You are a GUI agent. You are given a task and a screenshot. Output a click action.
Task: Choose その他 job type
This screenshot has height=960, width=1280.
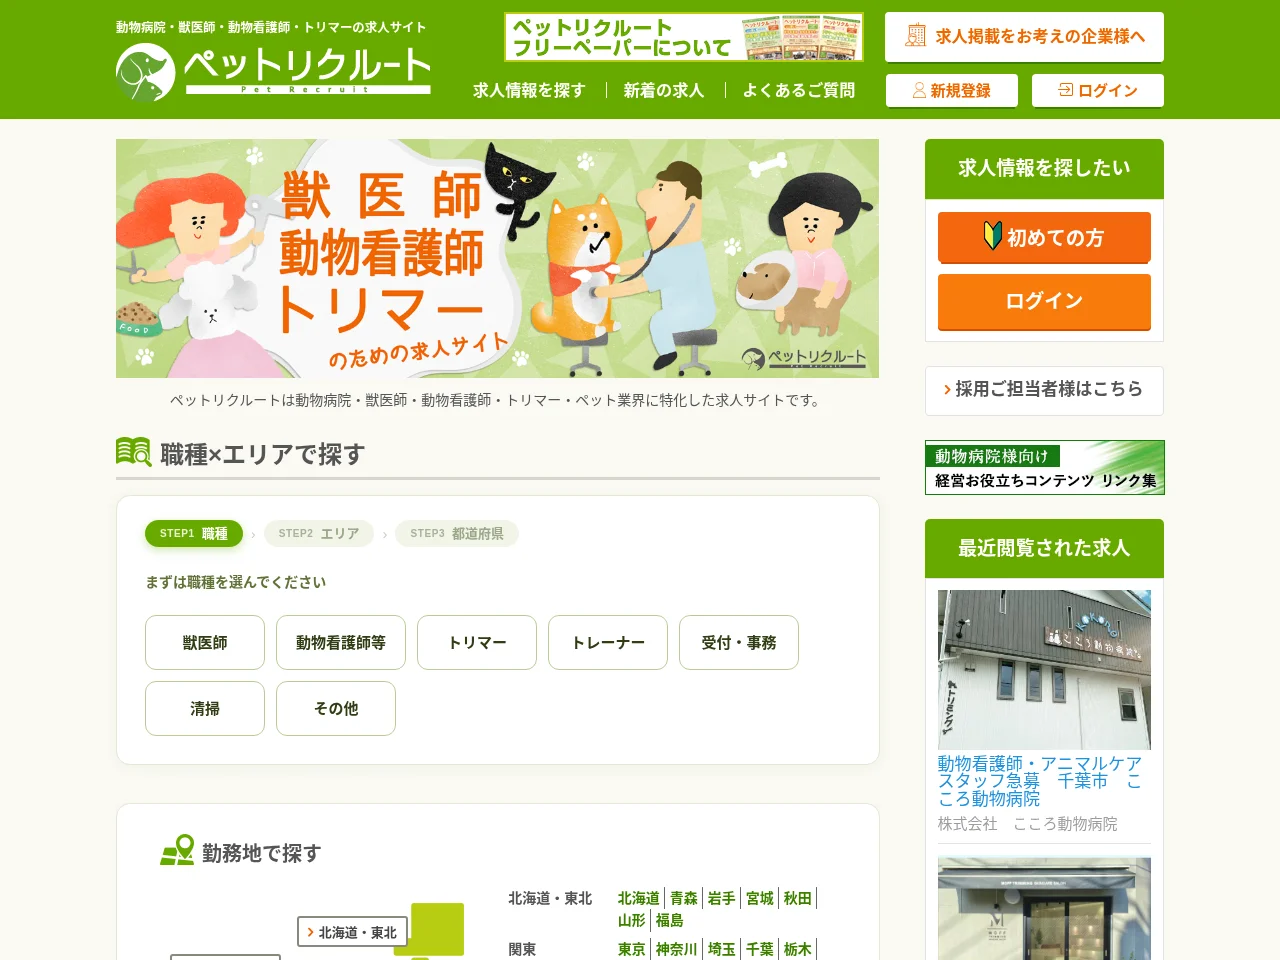click(336, 708)
